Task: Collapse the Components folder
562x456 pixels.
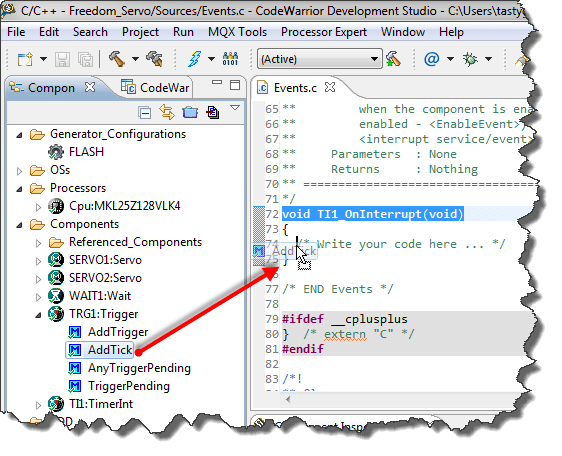Action: (x=20, y=225)
